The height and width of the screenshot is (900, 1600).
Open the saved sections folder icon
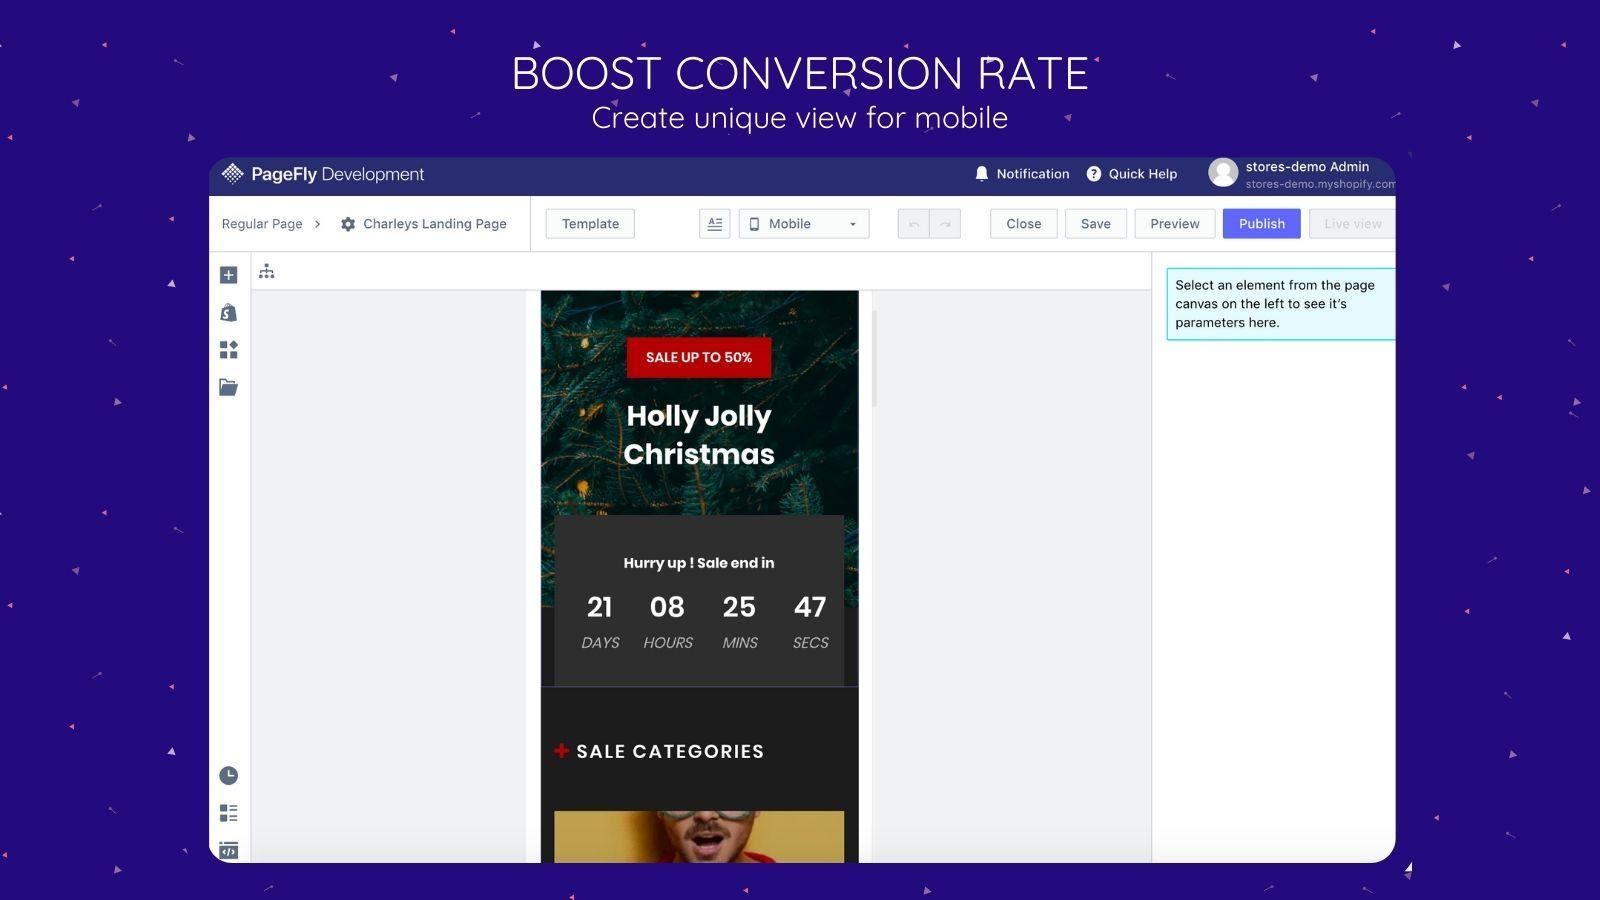(228, 387)
